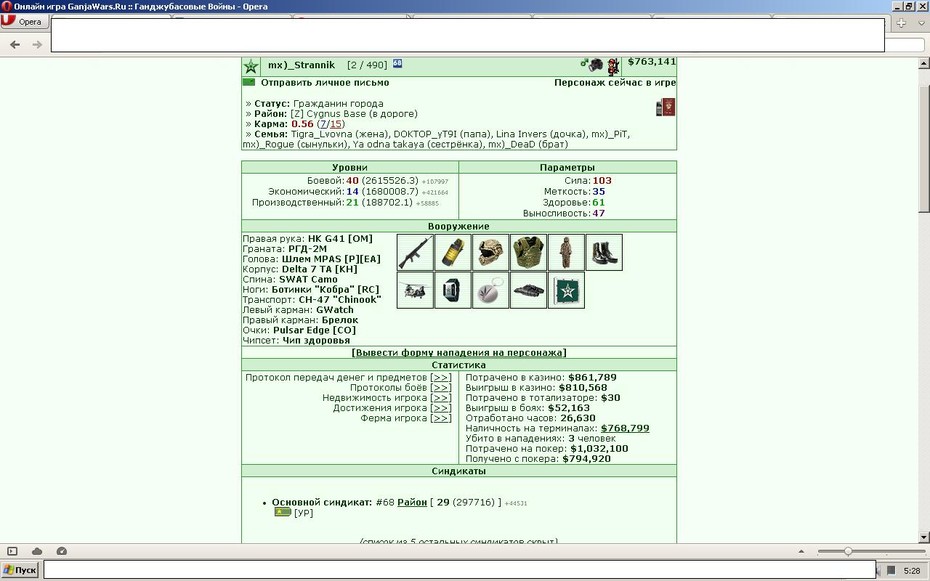Click the Шлем MPAS [P][EA] item name
Image resolution: width=930 pixels, height=581 pixels.
(x=331, y=259)
